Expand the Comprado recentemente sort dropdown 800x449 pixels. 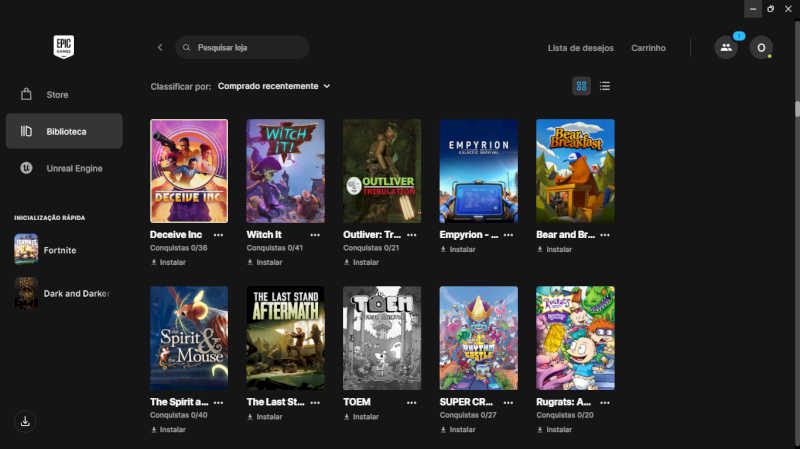(x=274, y=86)
